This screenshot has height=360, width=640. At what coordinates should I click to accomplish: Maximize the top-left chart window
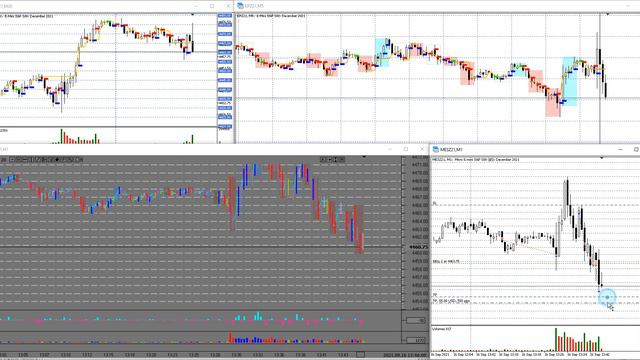click(212, 6)
